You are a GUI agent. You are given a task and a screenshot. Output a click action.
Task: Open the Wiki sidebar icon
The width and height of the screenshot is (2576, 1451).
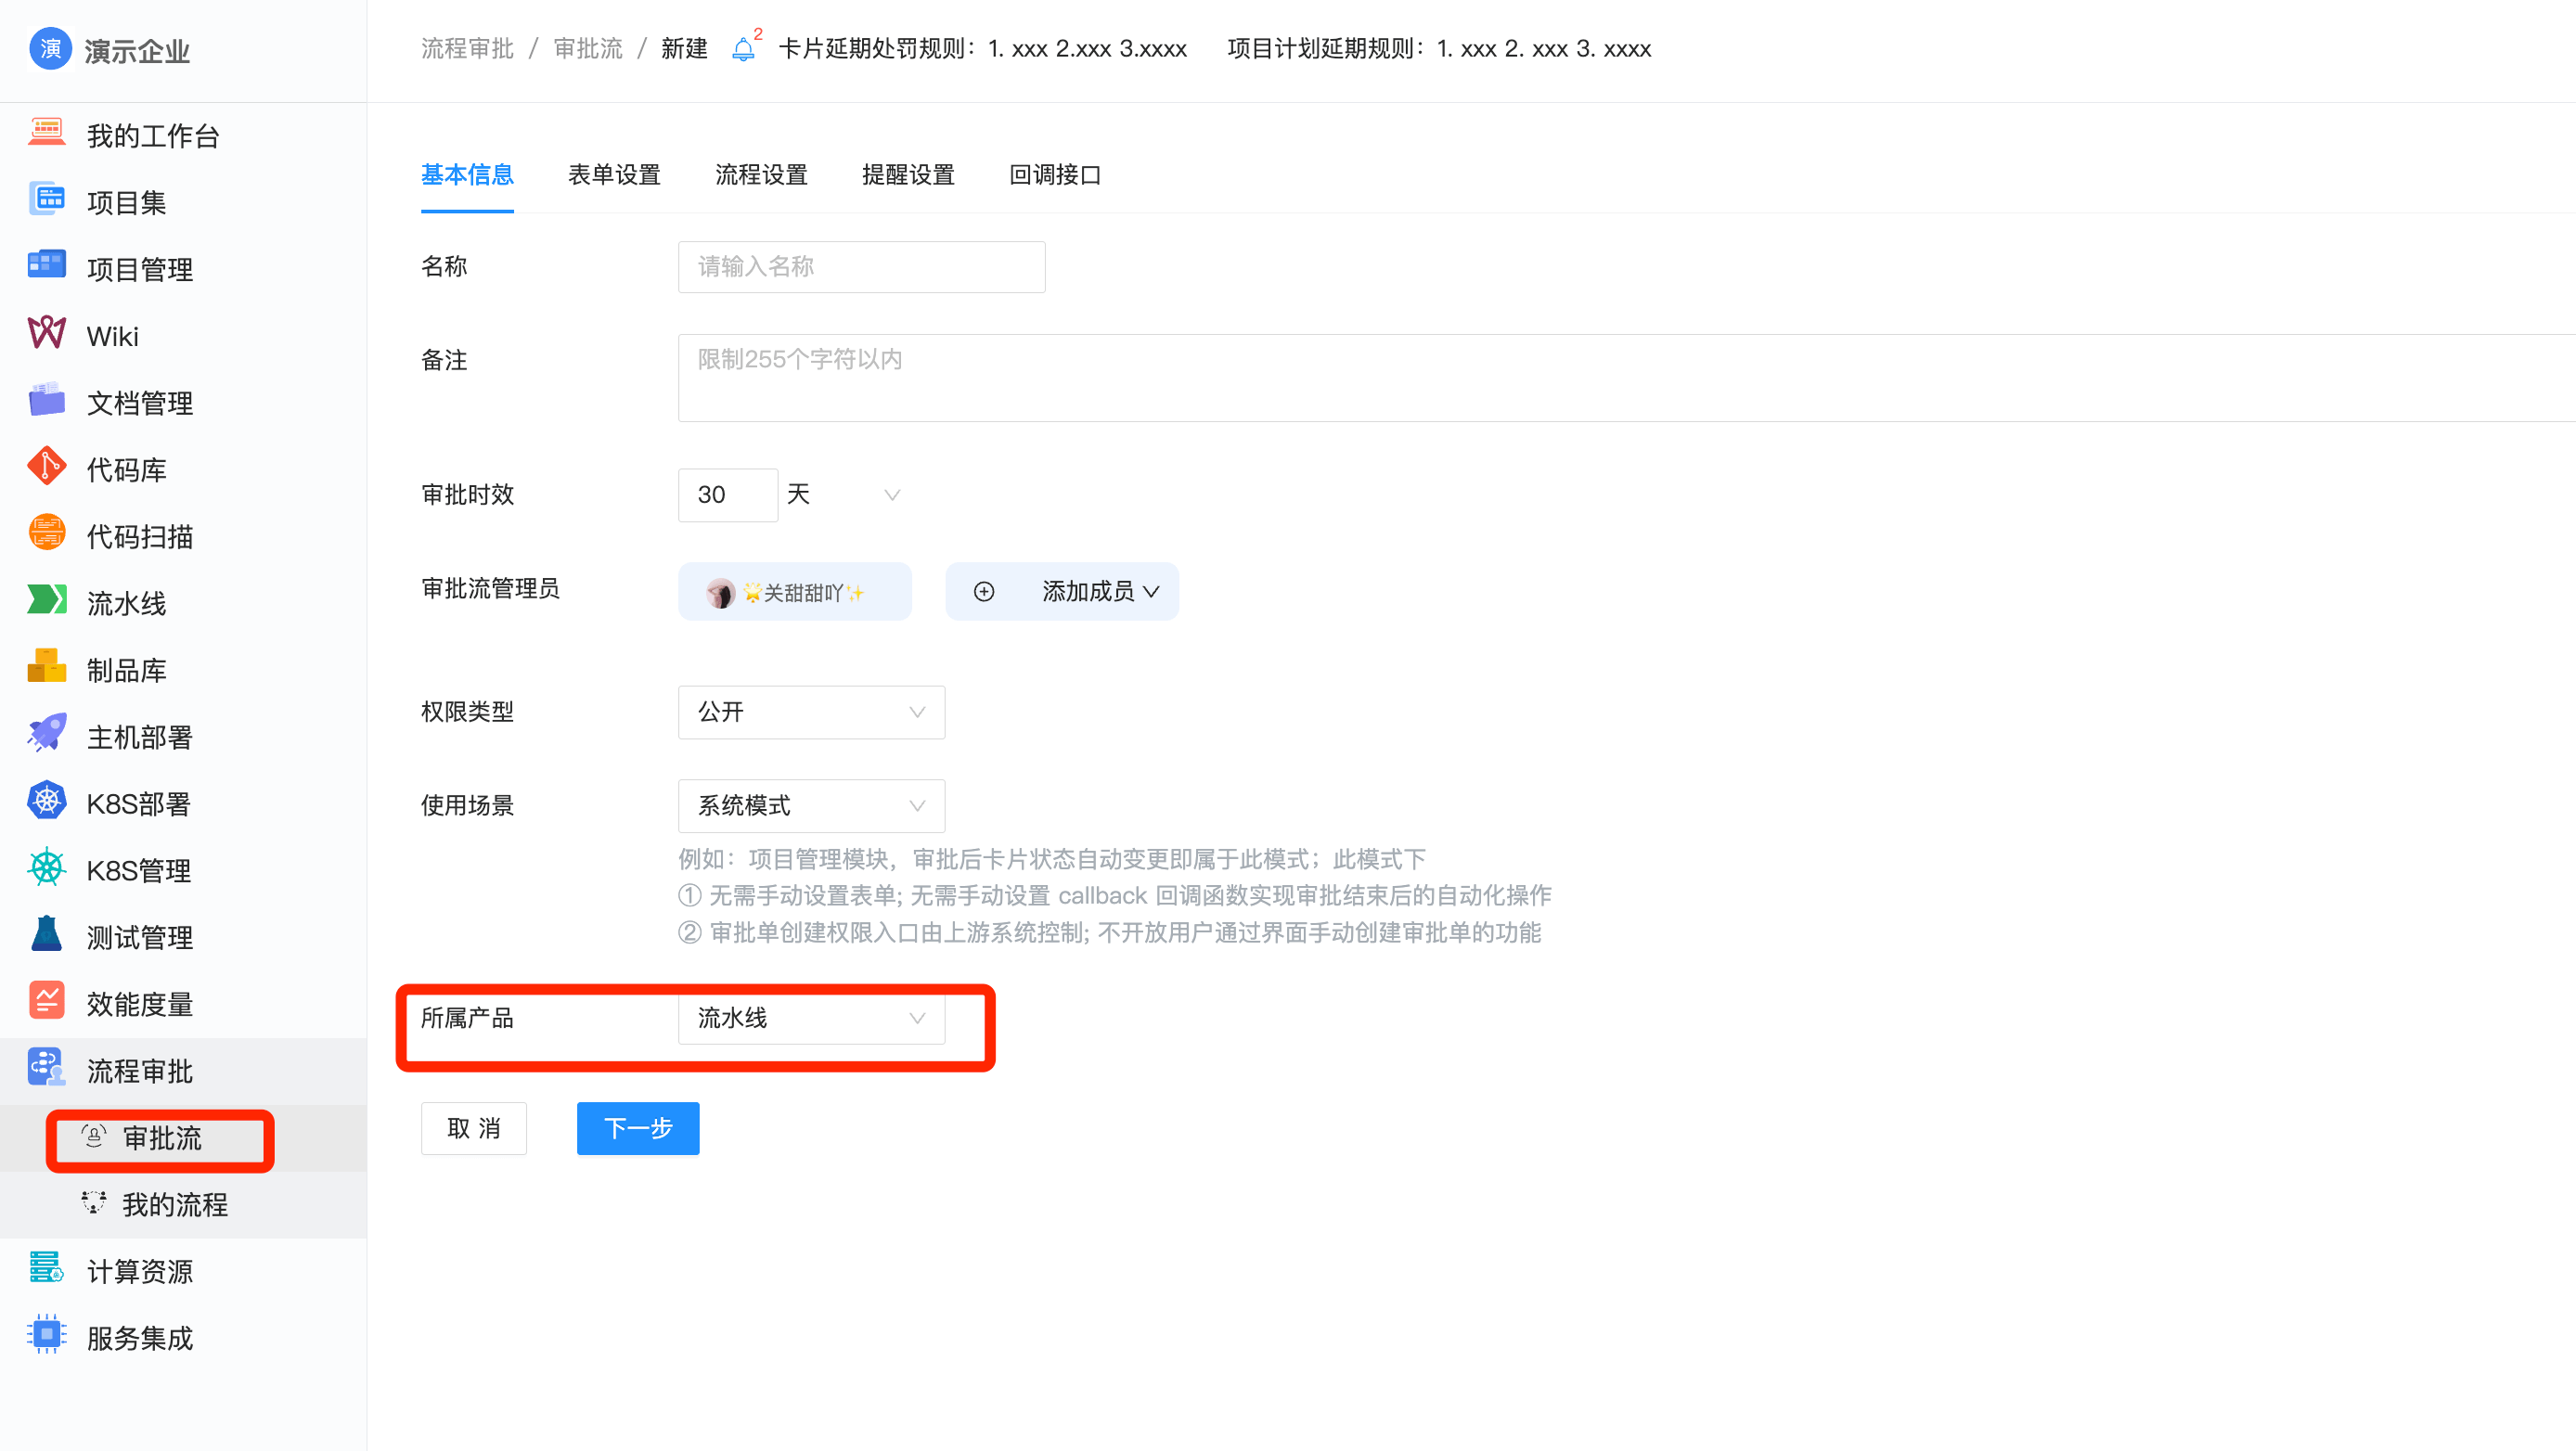click(x=46, y=334)
